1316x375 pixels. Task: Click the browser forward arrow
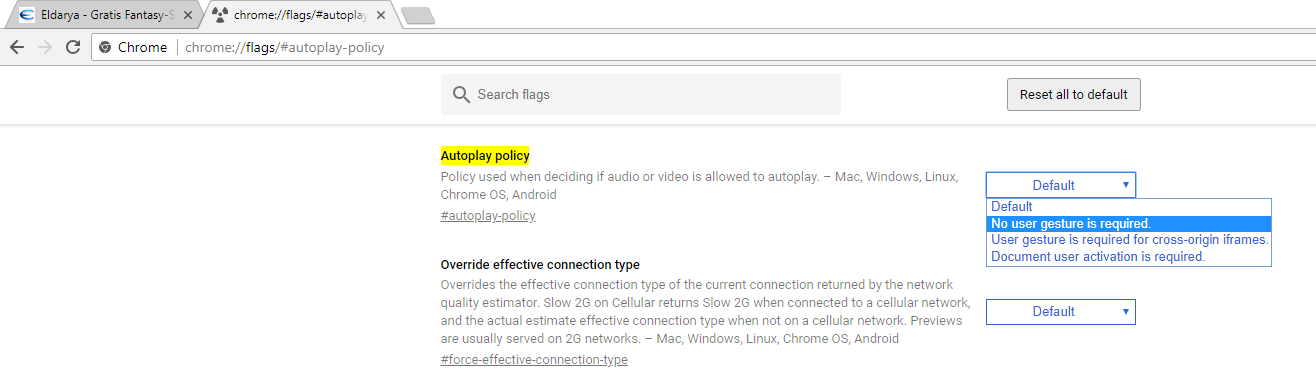[45, 47]
